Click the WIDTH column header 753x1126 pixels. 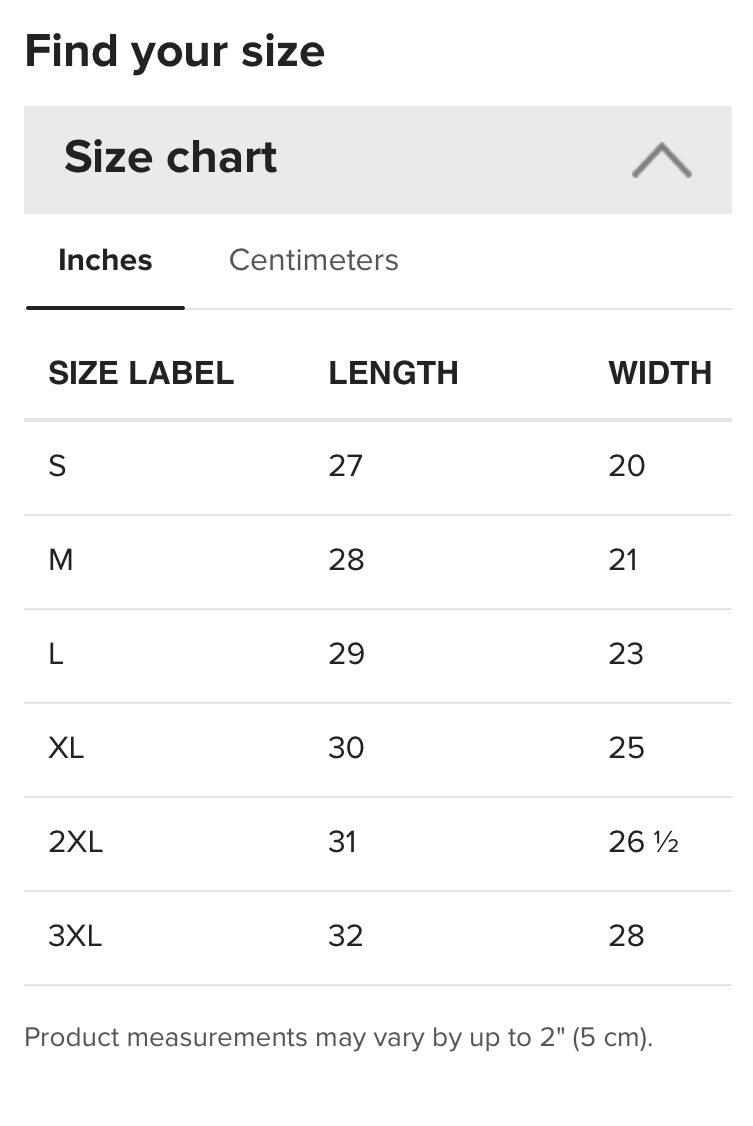click(x=660, y=373)
